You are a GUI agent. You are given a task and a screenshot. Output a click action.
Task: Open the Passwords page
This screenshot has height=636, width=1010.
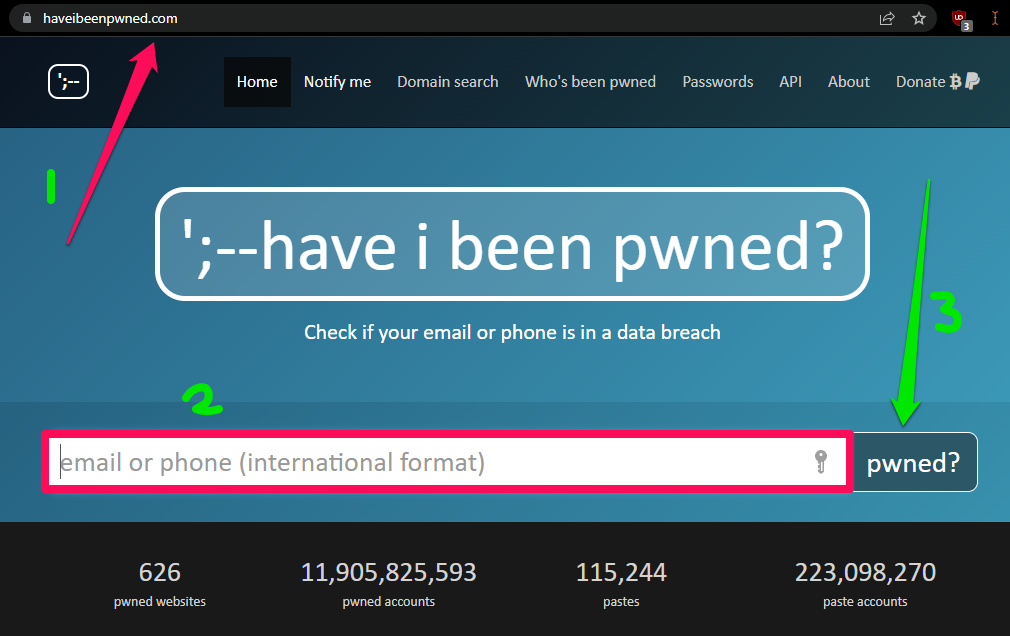click(x=718, y=82)
